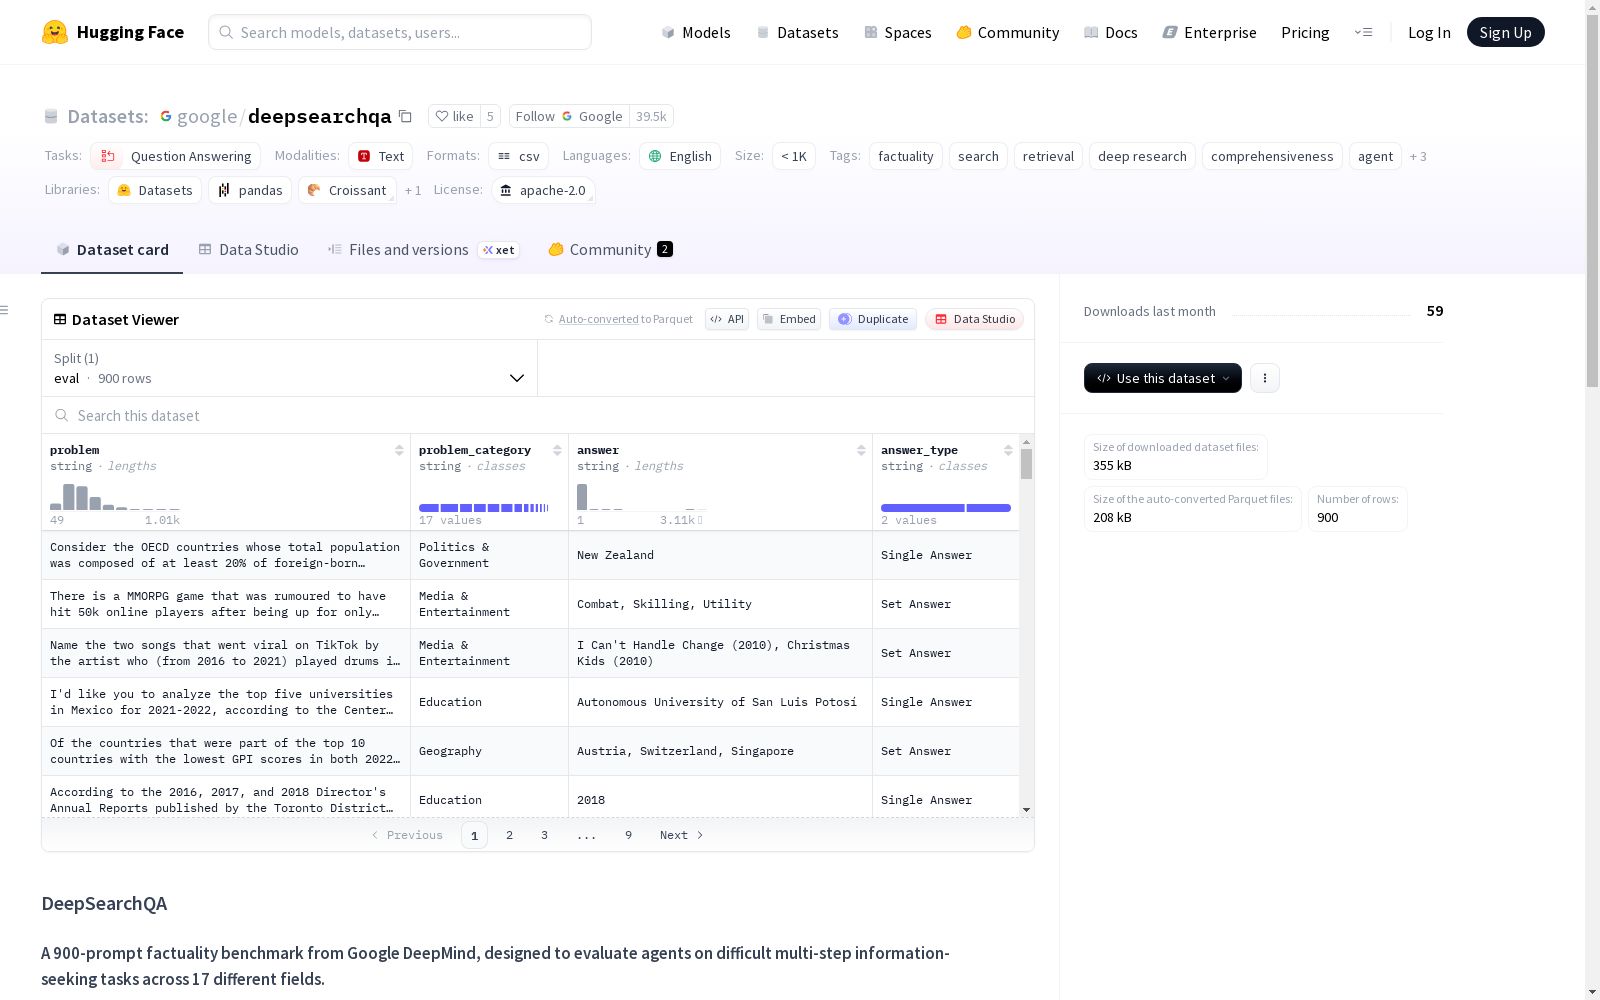Click the left sidebar table-of-contents toggle icon
This screenshot has height=1000, width=1600.
pyautogui.click(x=5, y=310)
